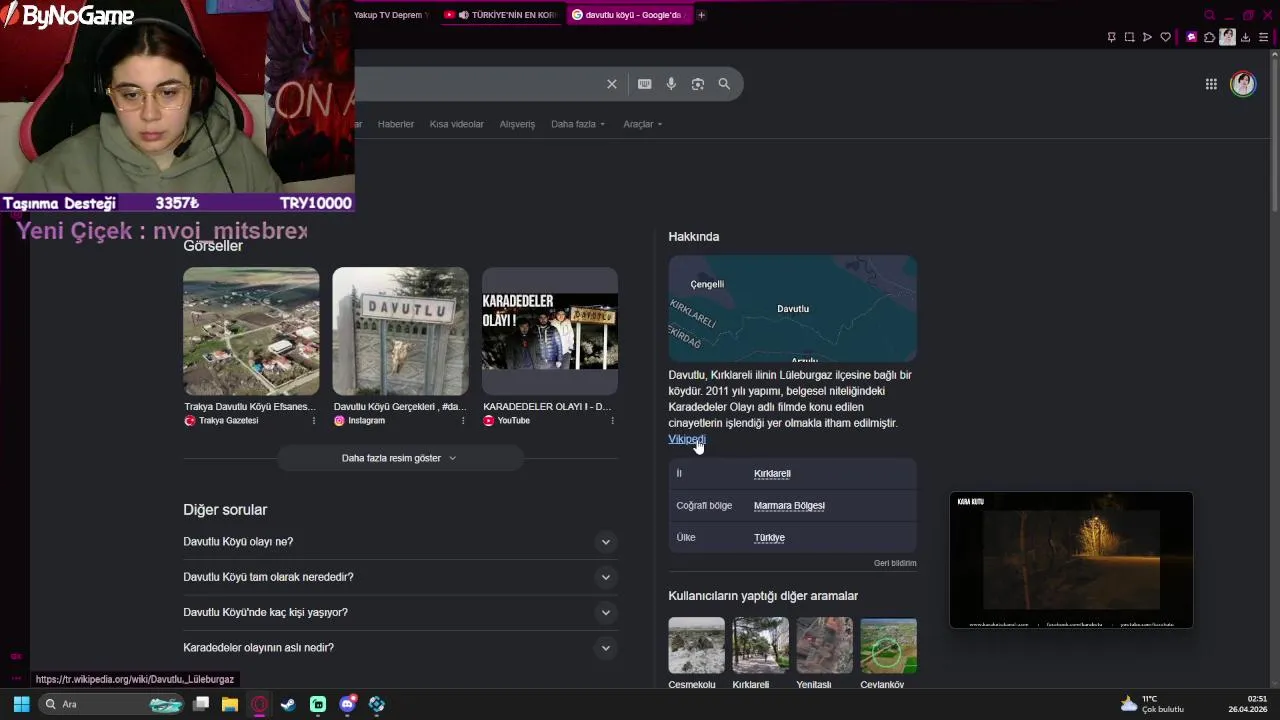Switch to TÜRKİYE'NİN EN KOR browser tab
This screenshot has height=720, width=1280.
pyautogui.click(x=501, y=15)
